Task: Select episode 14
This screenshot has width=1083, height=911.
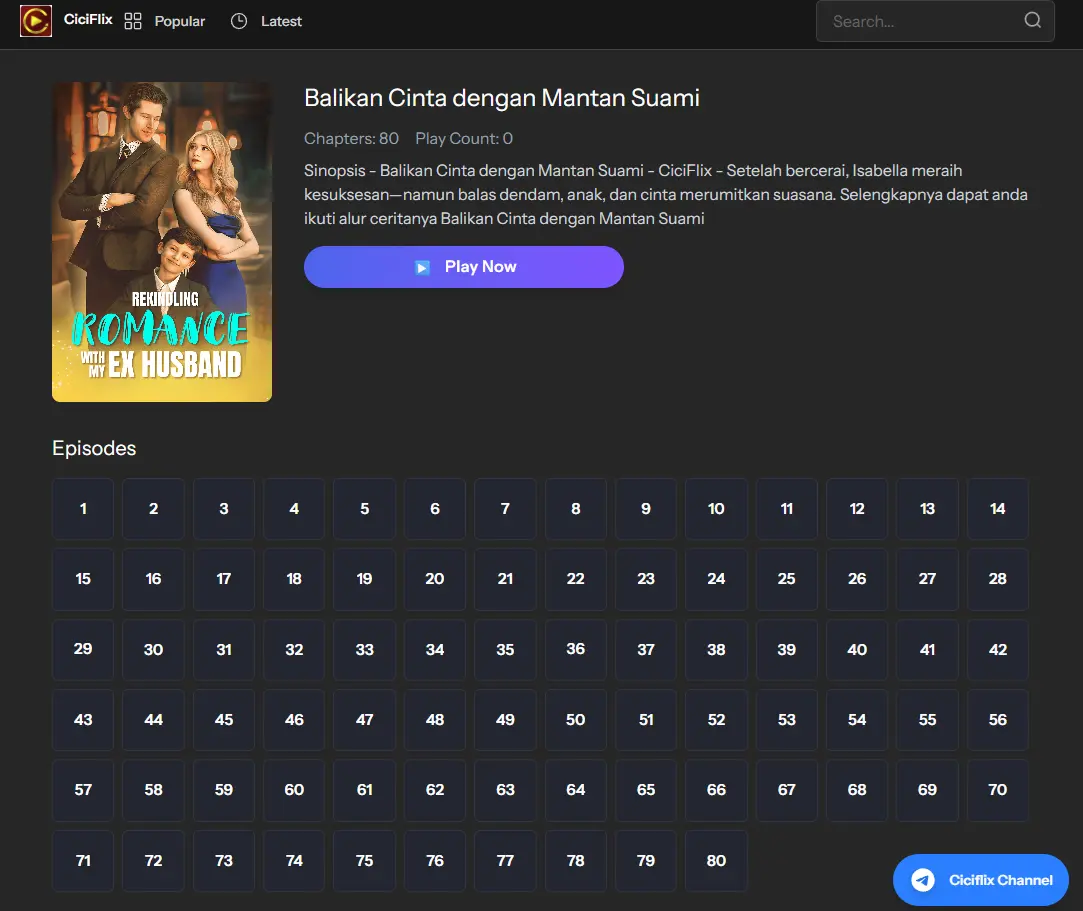Action: tap(997, 509)
